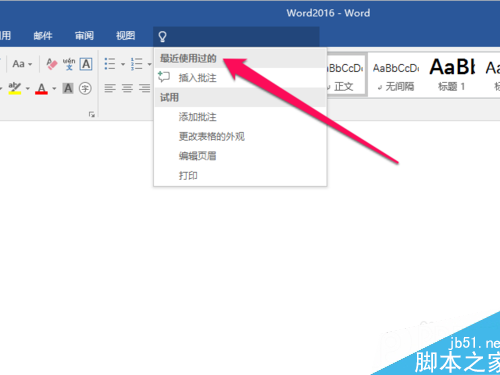Choose 编辑页眉 suggestion
Screen dimensions: 500x375
tap(240, 156)
